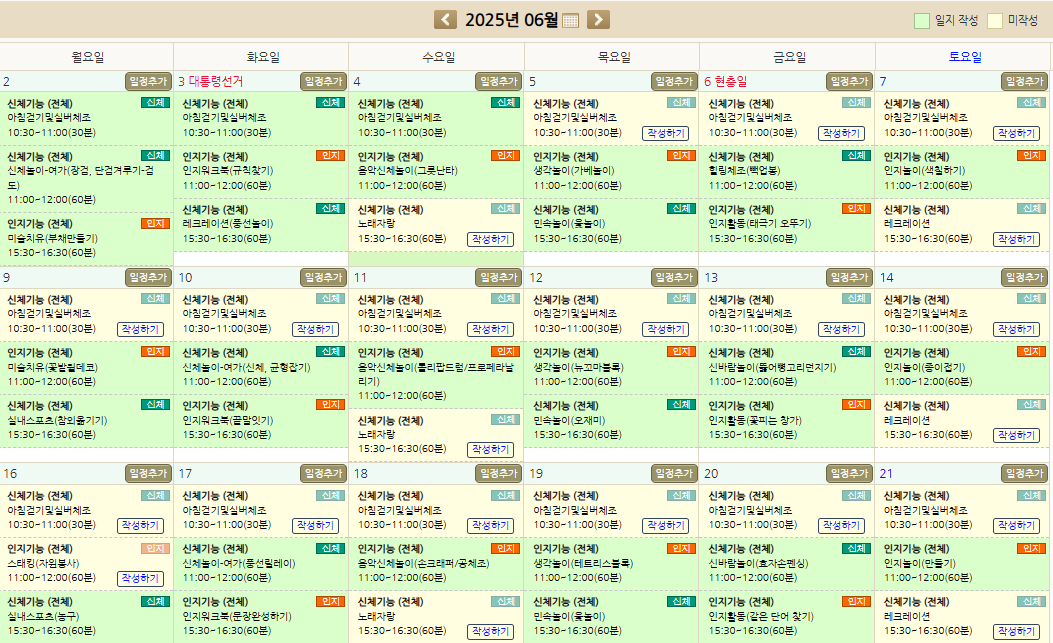This screenshot has height=643, width=1053.
Task: Open the June 13 신바람놀이 entry
Action: tap(772, 367)
